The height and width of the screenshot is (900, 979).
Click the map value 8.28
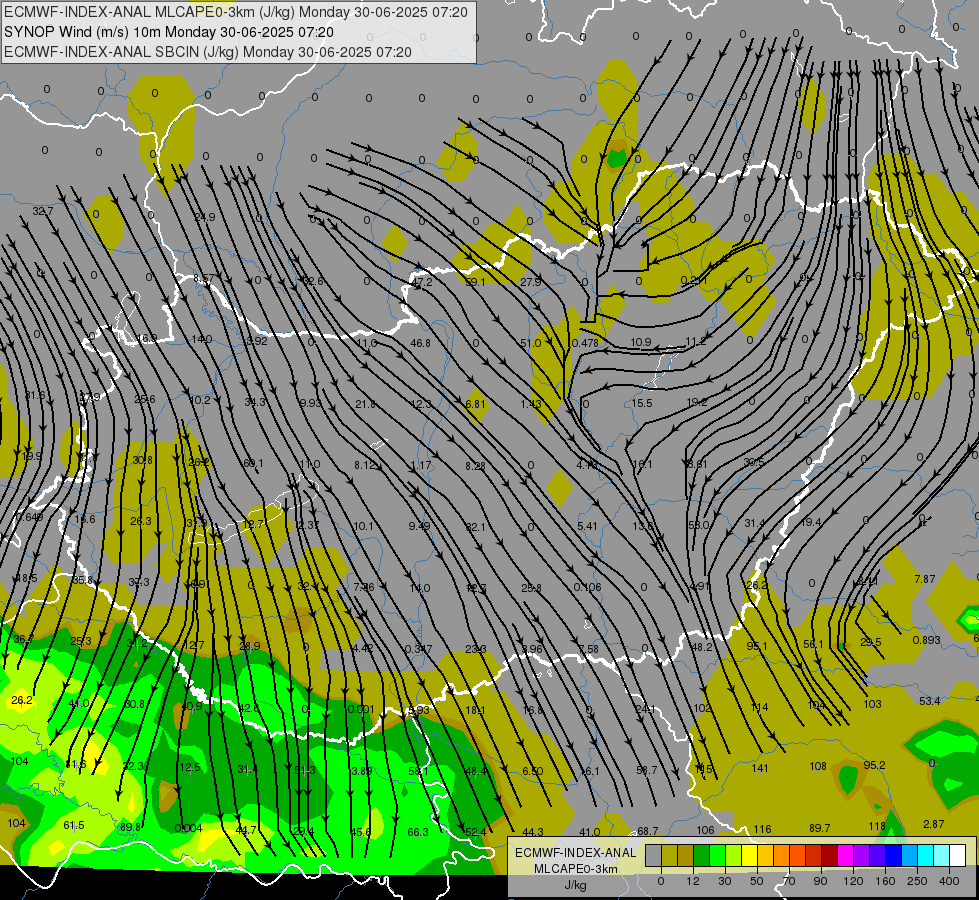point(475,465)
